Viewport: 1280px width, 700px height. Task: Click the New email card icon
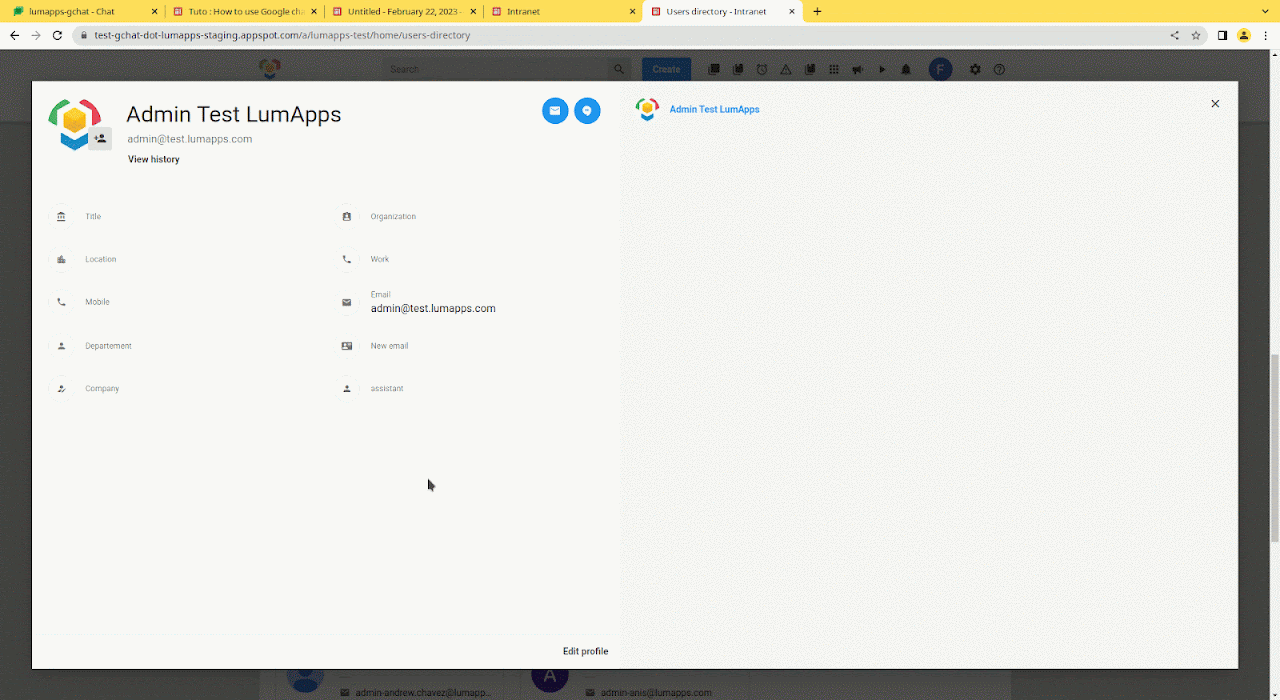pyautogui.click(x=347, y=346)
